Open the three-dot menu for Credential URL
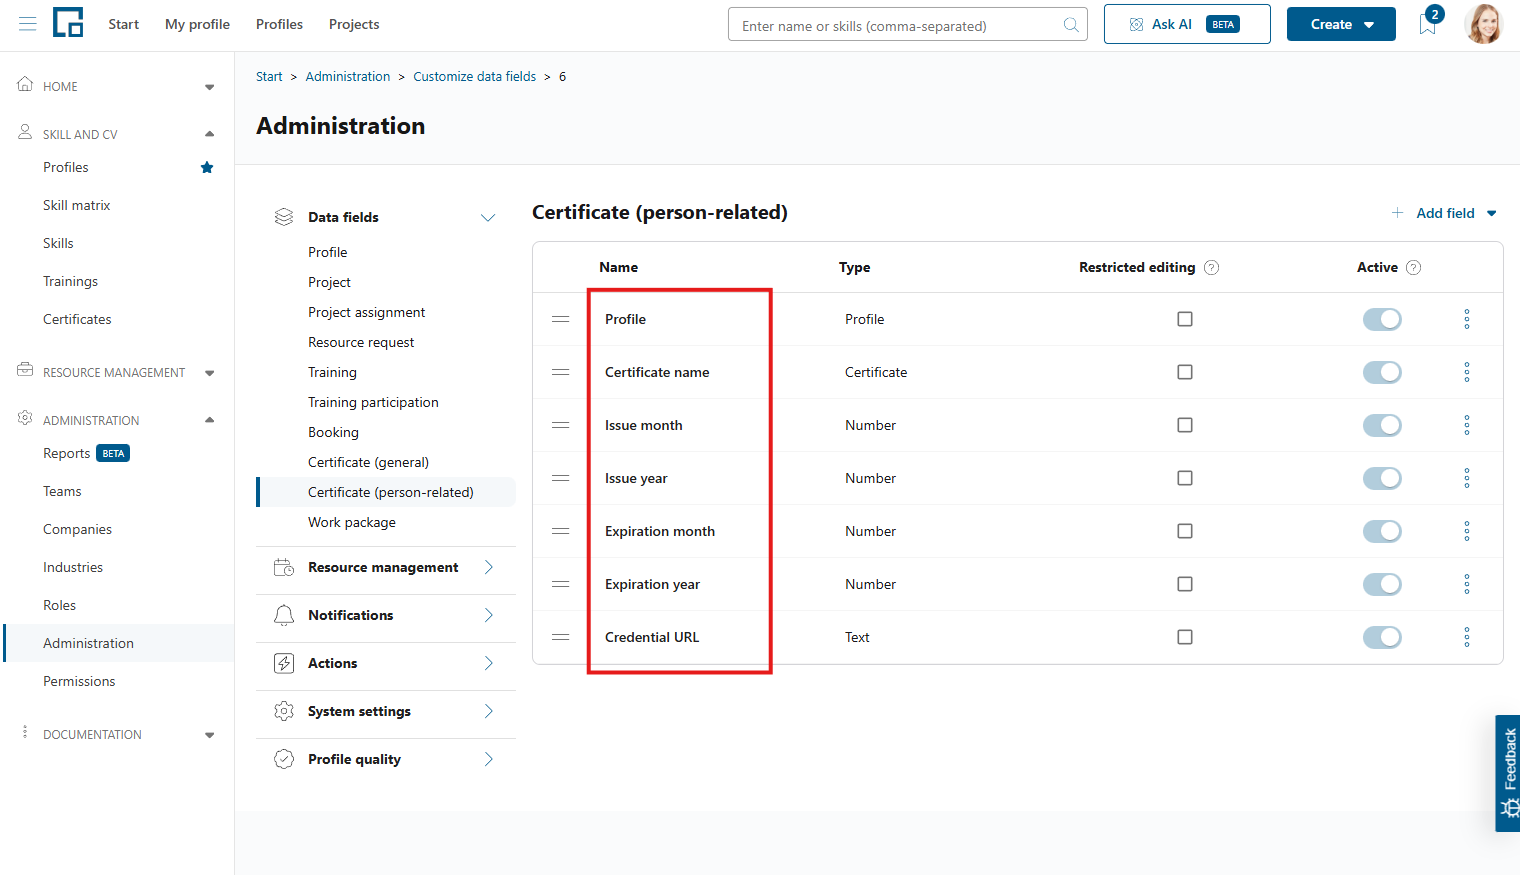 [x=1467, y=637]
